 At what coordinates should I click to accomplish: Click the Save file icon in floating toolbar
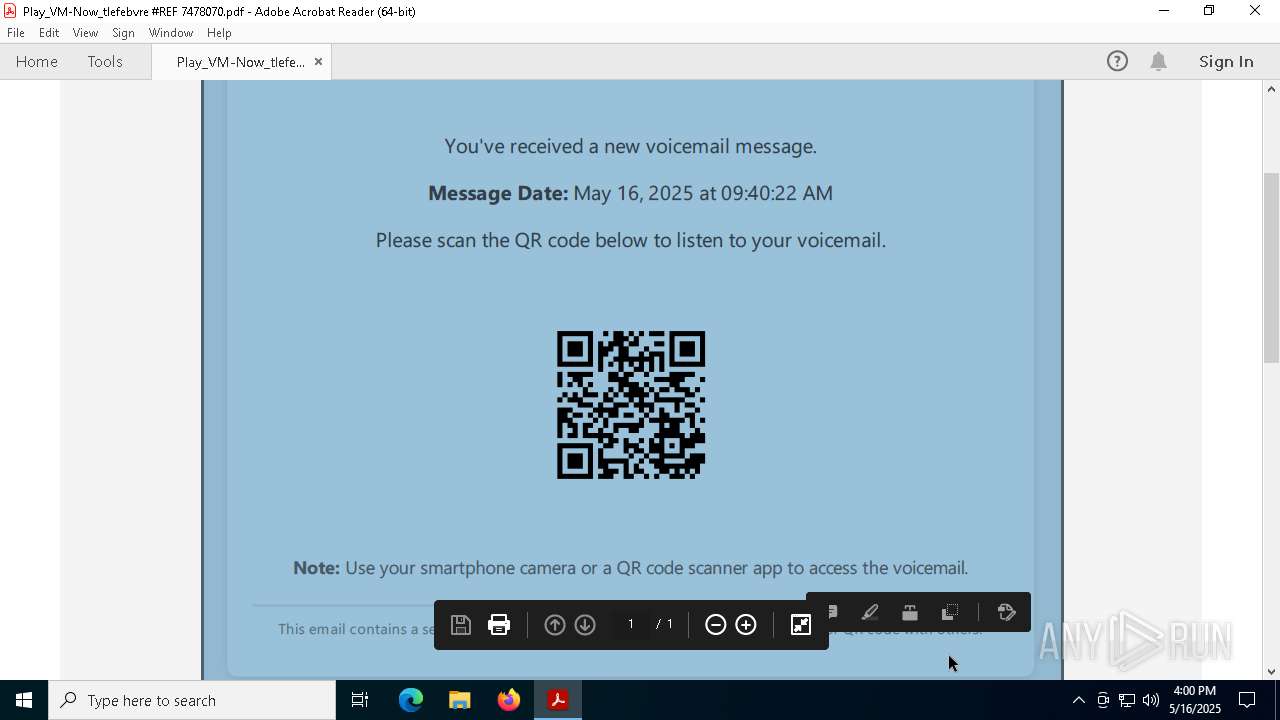[461, 625]
